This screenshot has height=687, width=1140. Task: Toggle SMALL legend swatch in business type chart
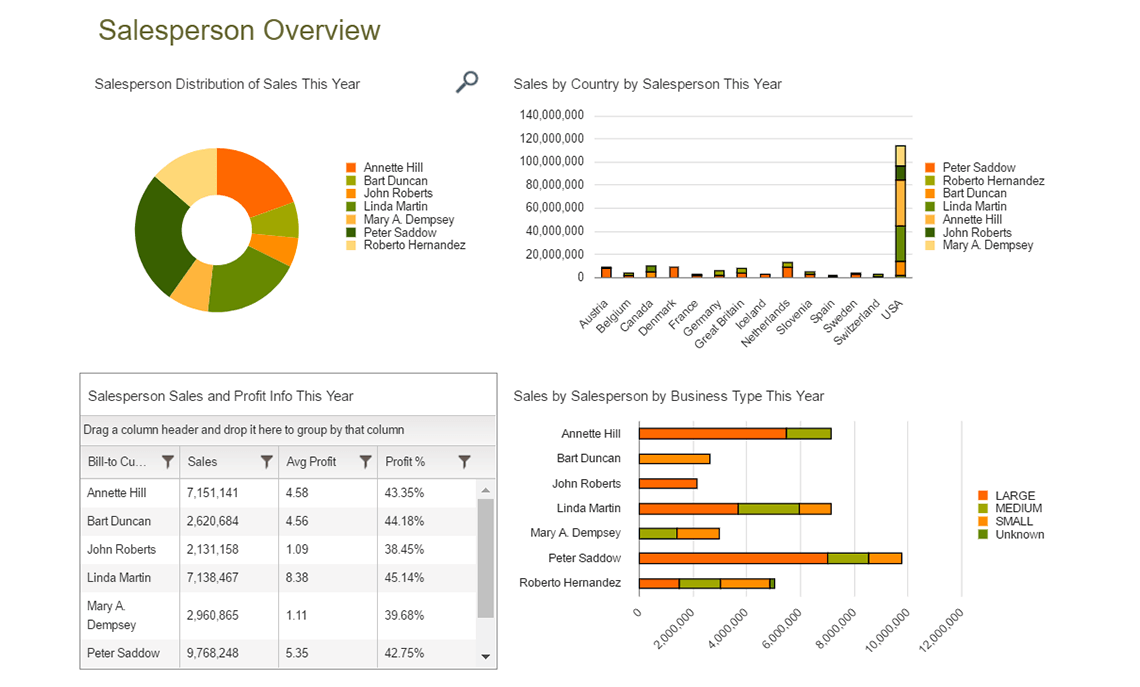(983, 521)
